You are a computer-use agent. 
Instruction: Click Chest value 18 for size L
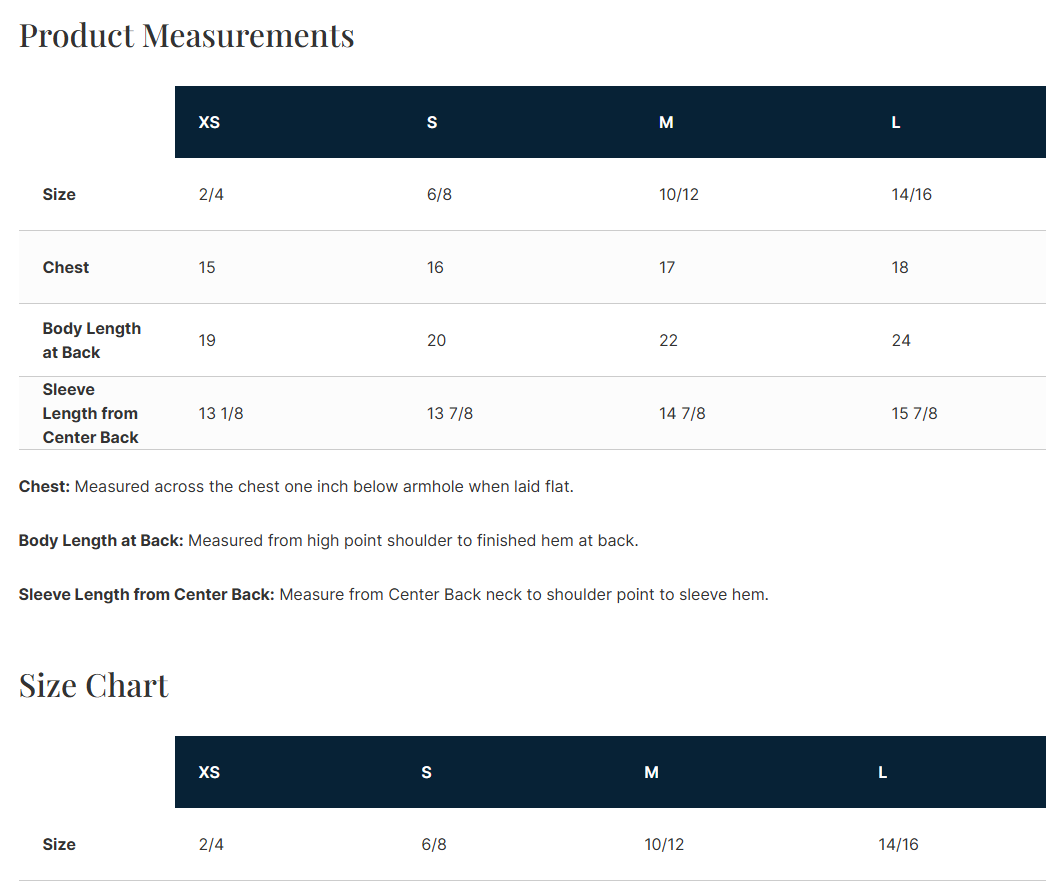[x=900, y=267]
